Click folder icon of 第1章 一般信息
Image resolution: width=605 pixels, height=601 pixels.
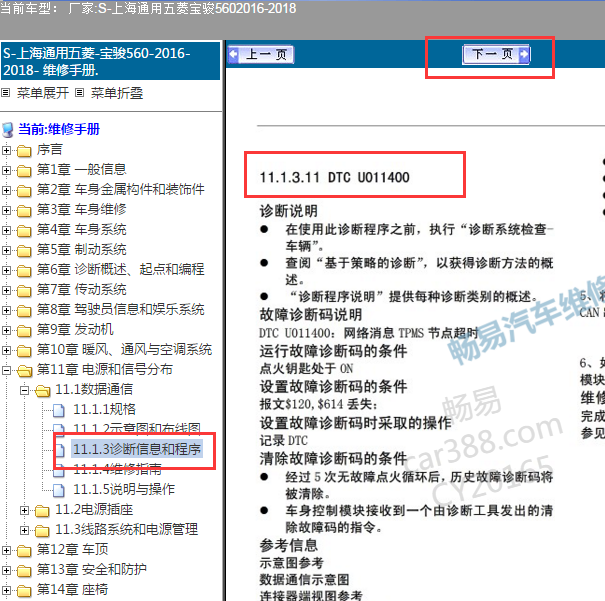coord(24,171)
